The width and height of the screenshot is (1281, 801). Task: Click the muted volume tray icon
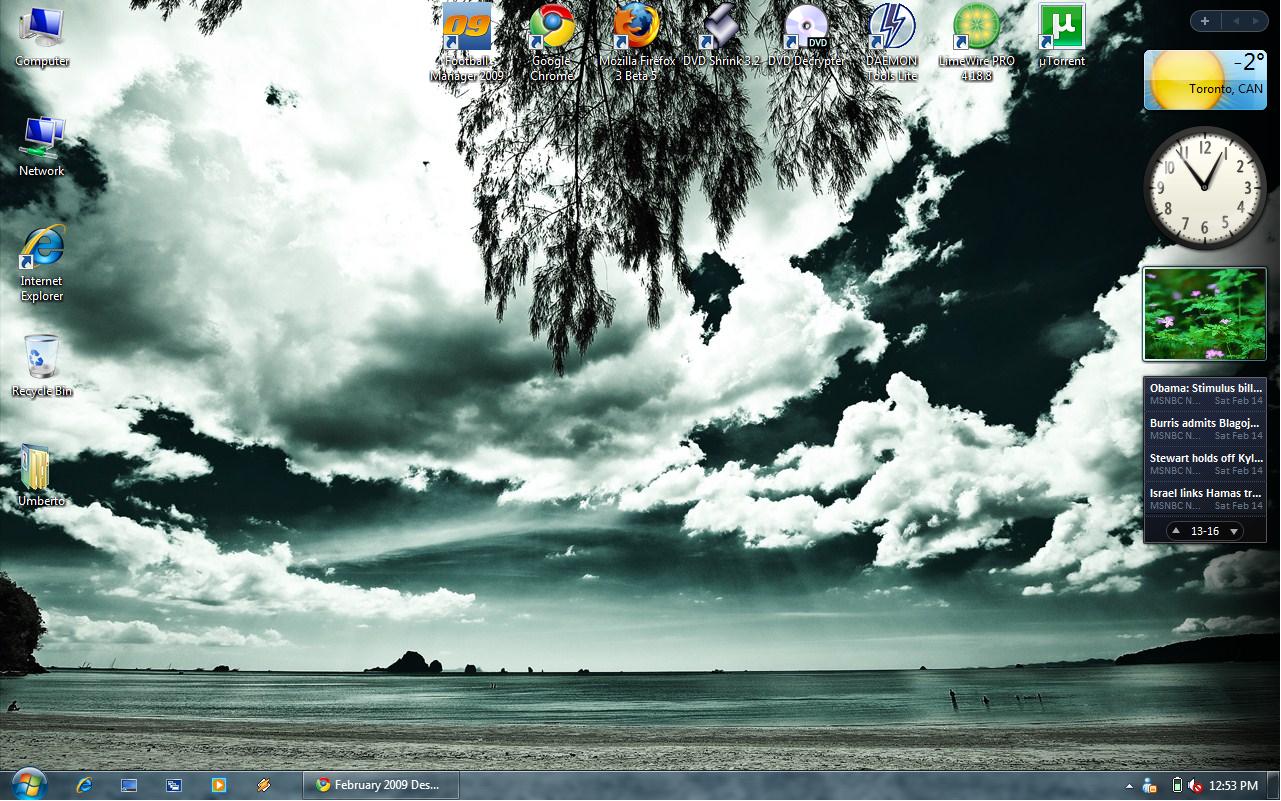[1195, 786]
